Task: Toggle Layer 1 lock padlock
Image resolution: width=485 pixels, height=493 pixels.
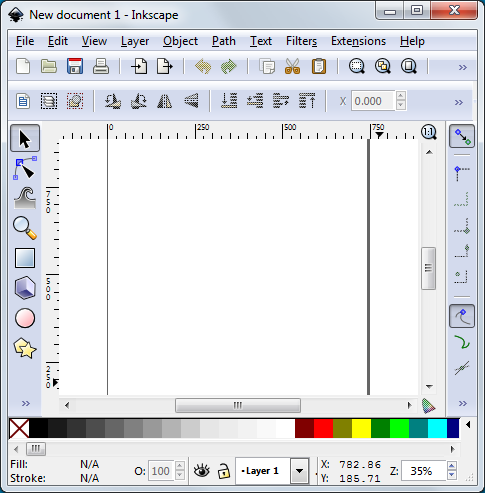Action: [x=224, y=471]
